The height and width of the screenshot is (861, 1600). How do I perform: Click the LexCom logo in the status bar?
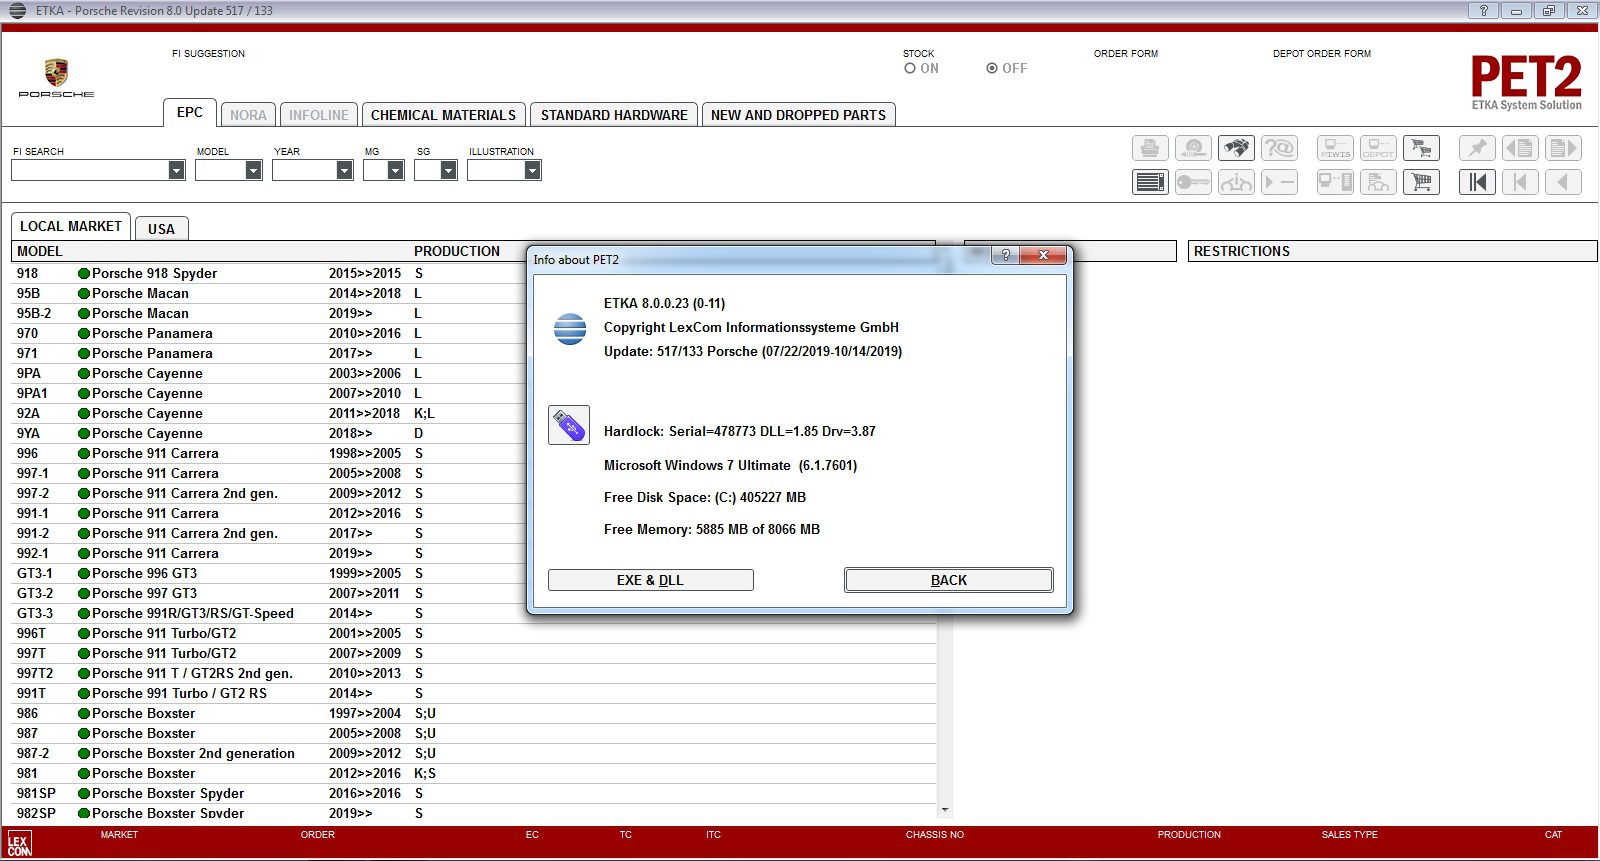click(x=19, y=845)
